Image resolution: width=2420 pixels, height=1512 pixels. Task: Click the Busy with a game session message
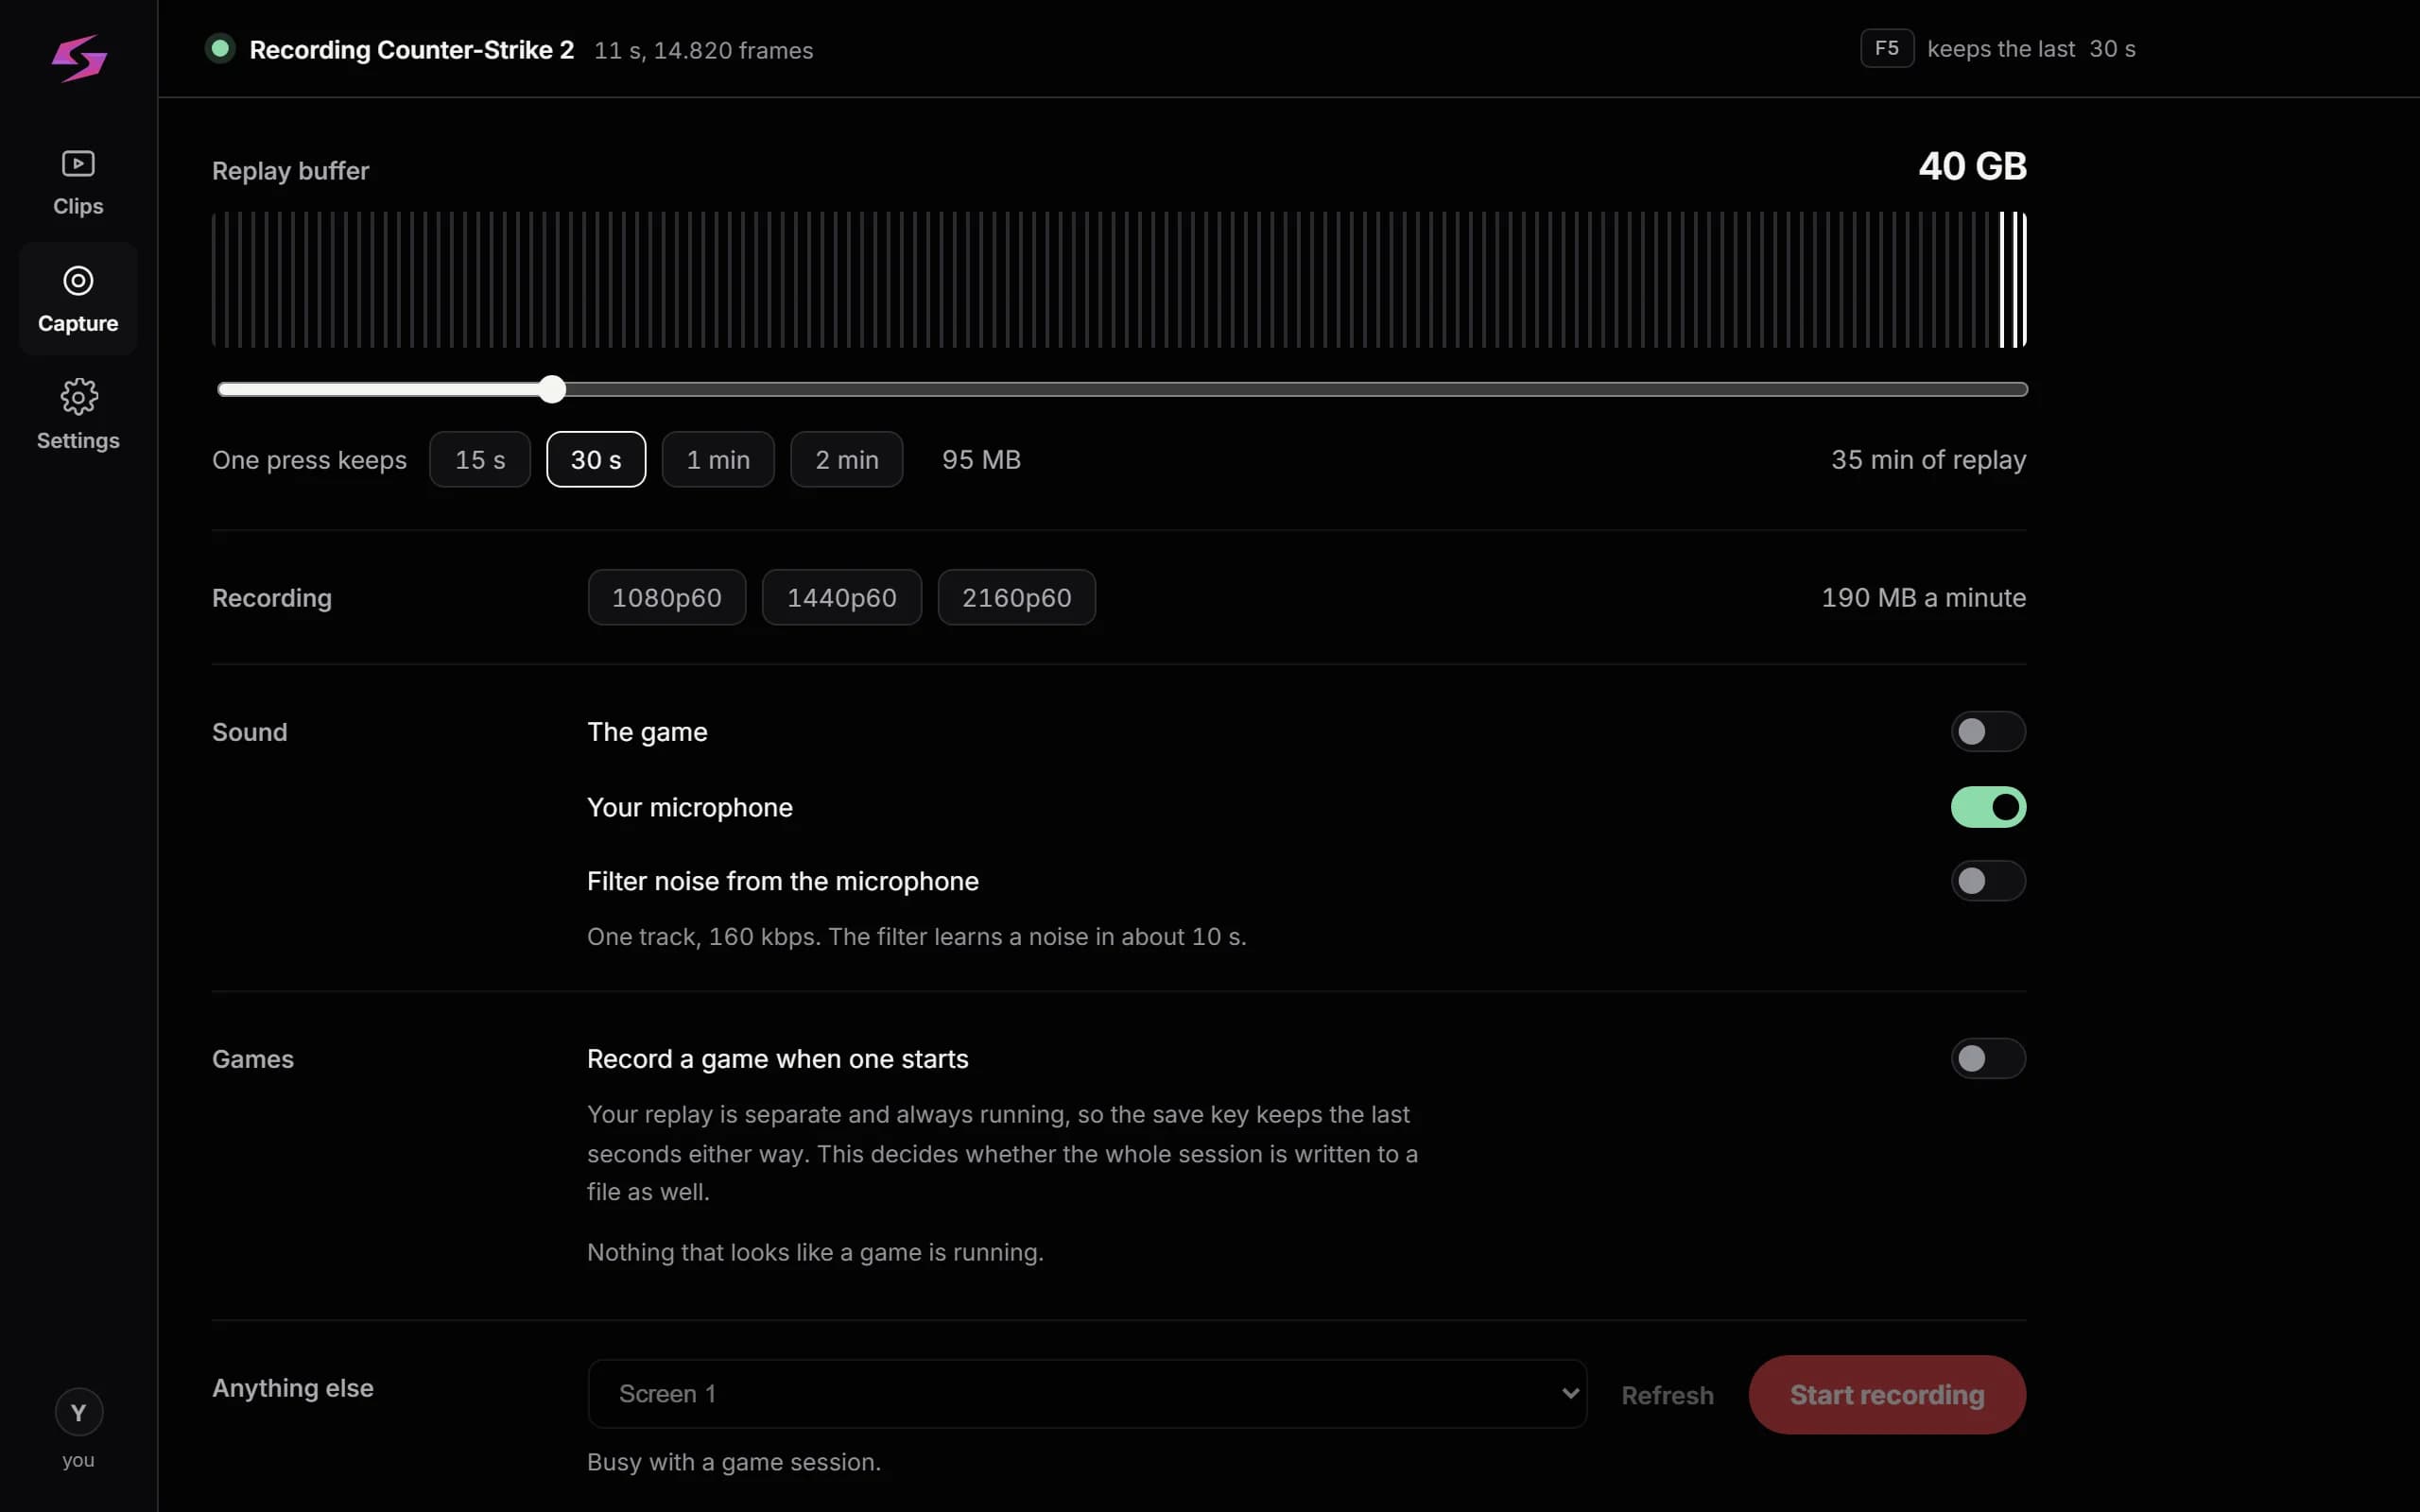coord(734,1462)
